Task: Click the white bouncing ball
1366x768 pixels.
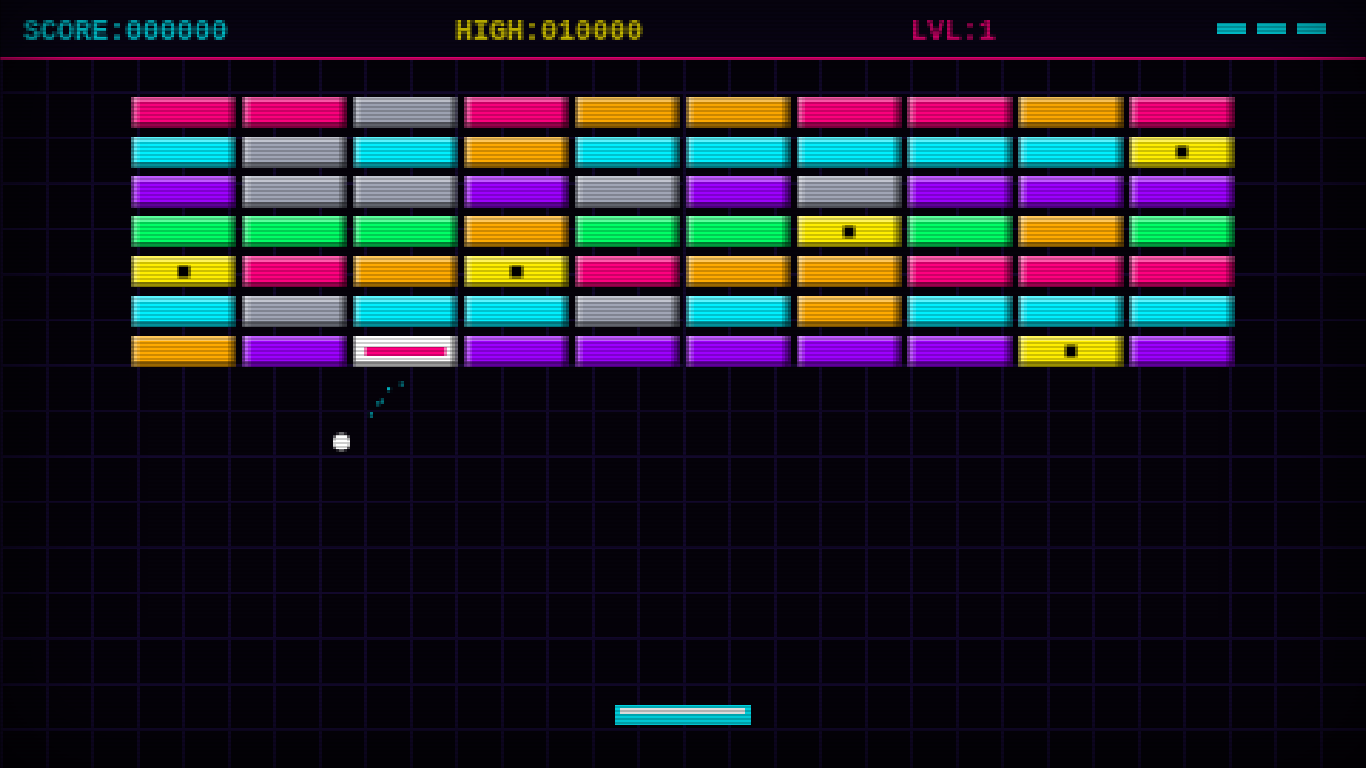Action: (341, 441)
